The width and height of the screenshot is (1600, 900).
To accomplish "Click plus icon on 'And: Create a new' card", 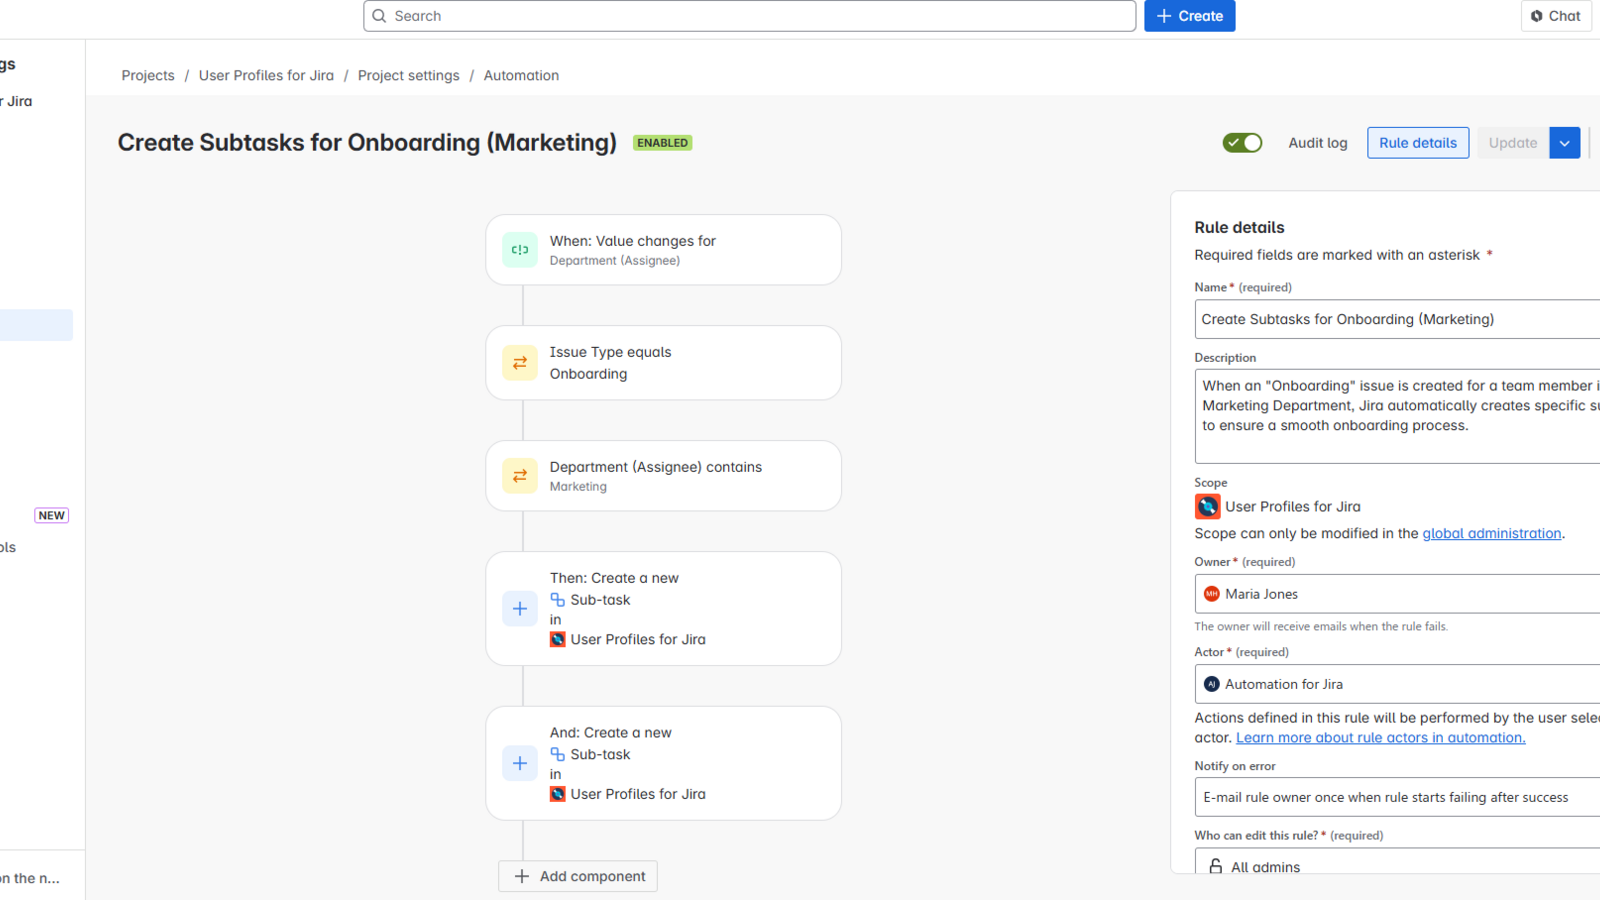I will pyautogui.click(x=520, y=763).
